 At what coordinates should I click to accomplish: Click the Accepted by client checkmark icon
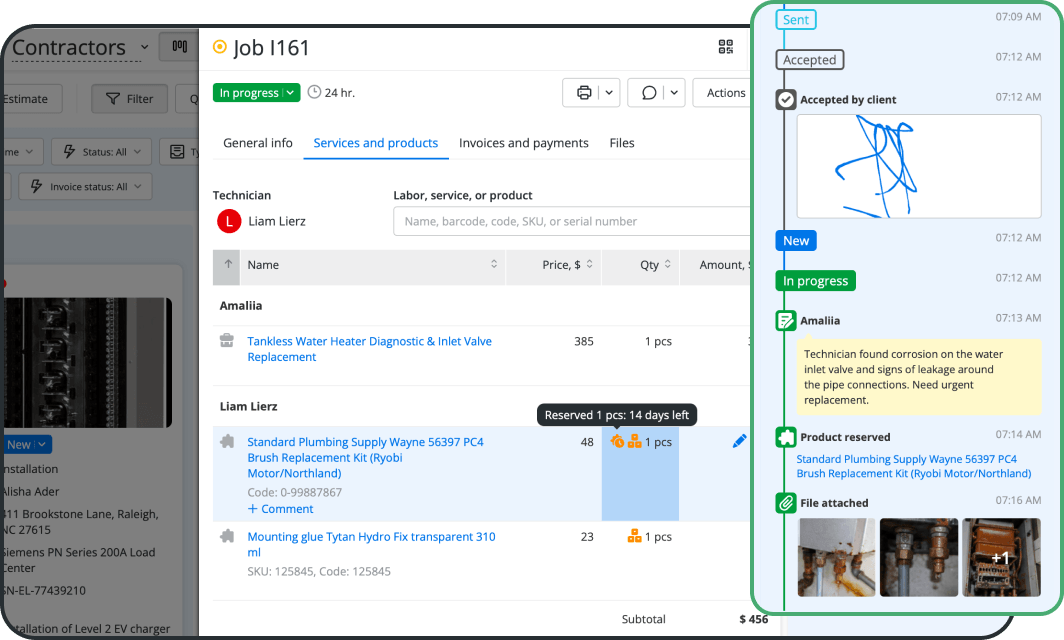tap(786, 100)
